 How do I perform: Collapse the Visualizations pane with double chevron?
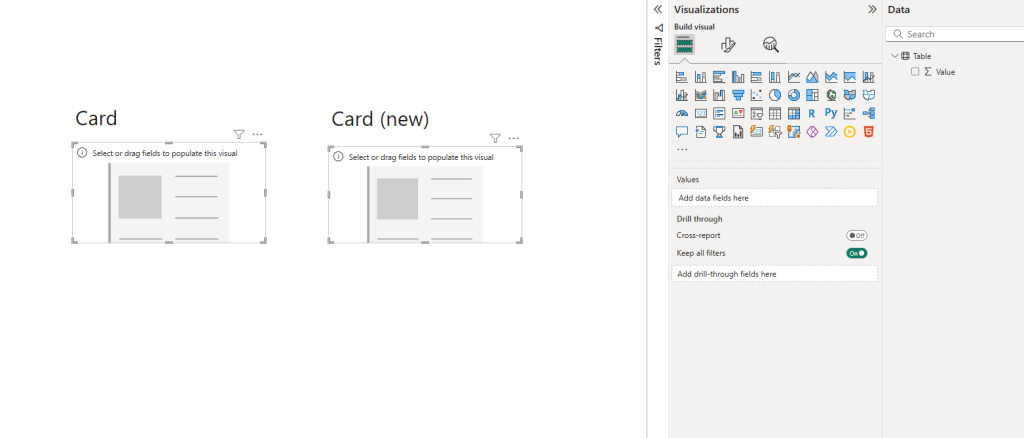point(872,8)
